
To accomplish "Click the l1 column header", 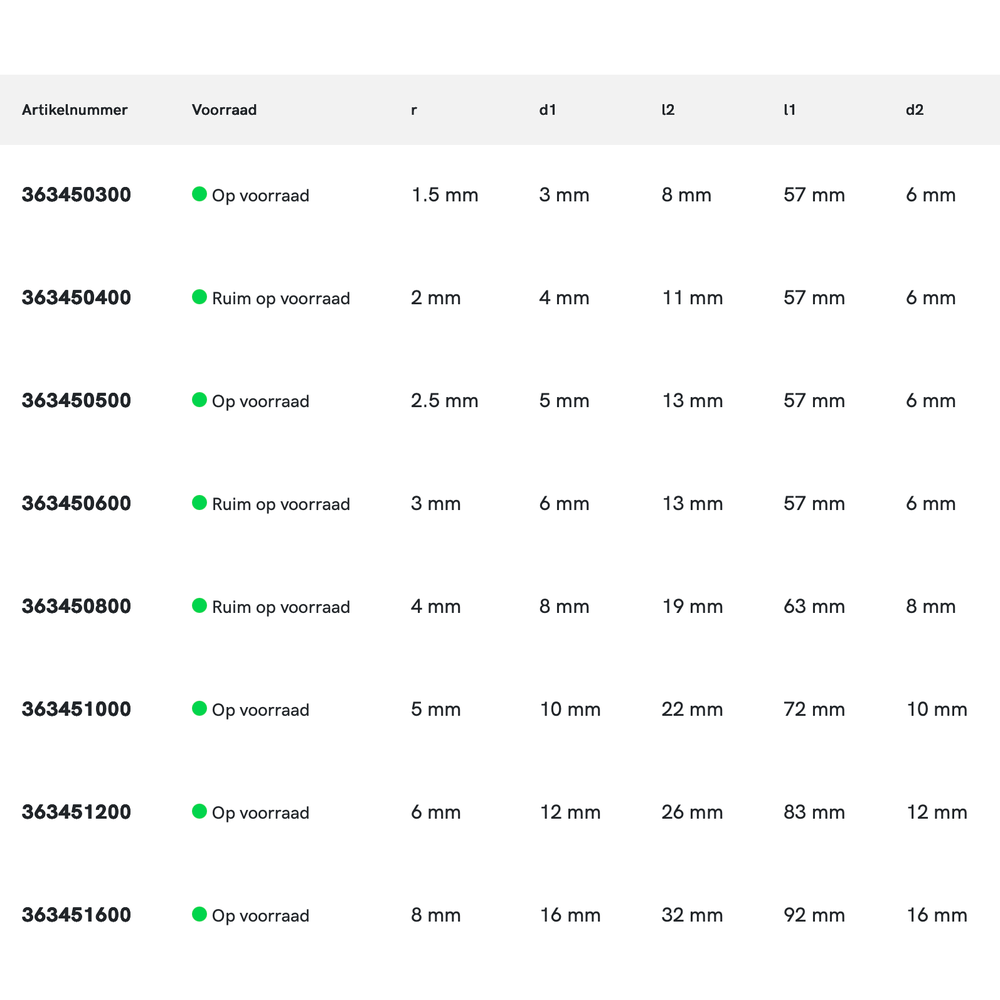I will [x=789, y=110].
